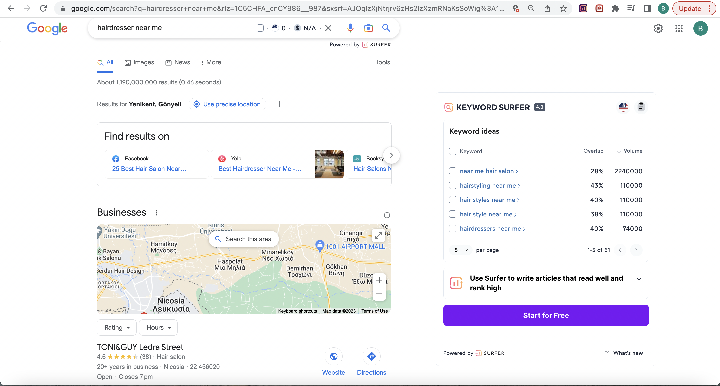Expand the Use Surfer to write articles panel
This screenshot has height=386, width=720.
[639, 279]
